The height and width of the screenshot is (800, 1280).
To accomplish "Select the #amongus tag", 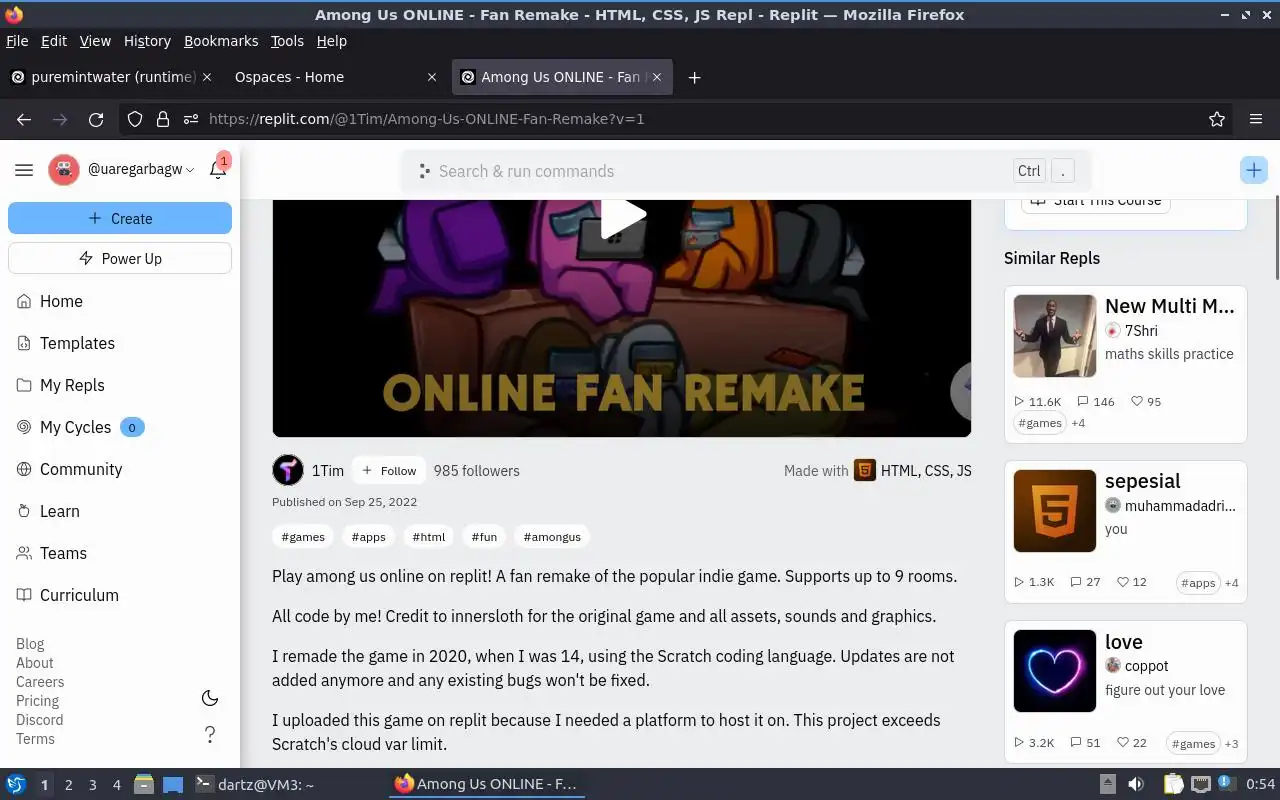I will point(552,537).
